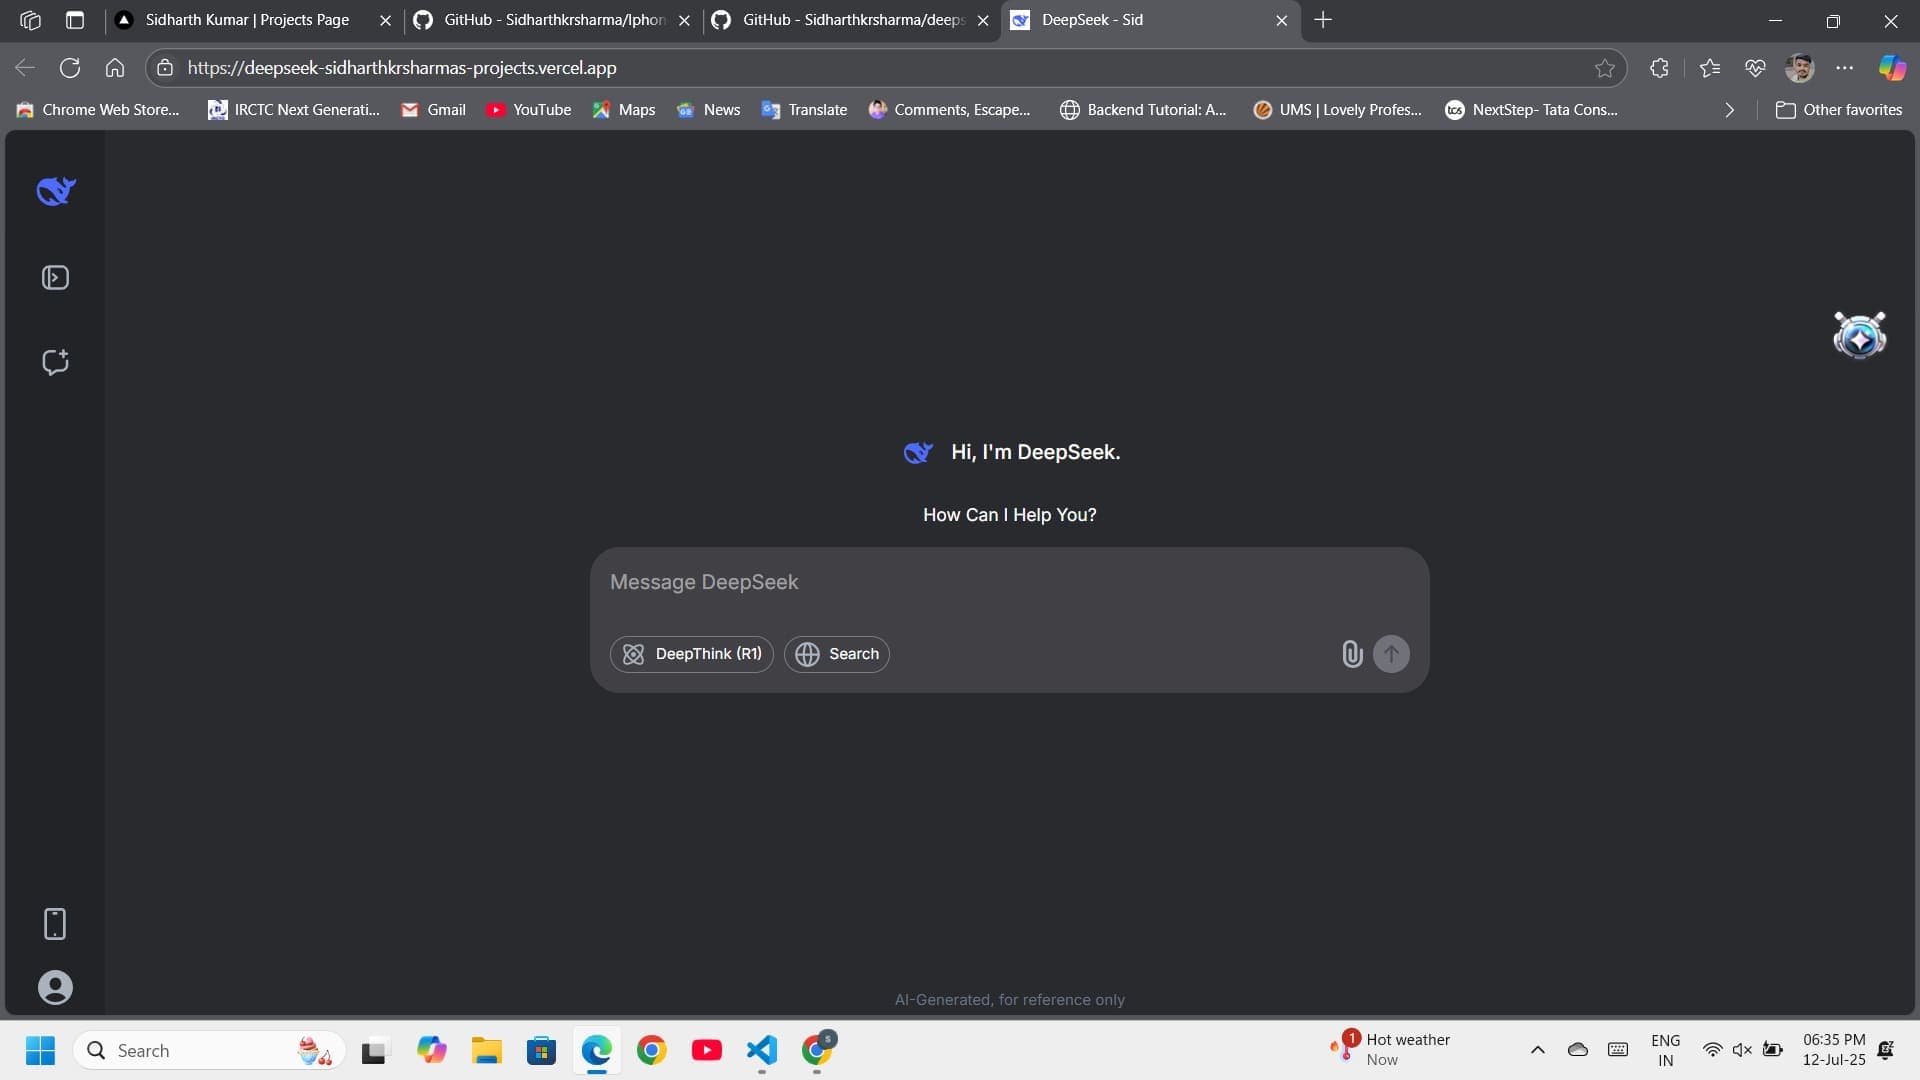Image resolution: width=1920 pixels, height=1080 pixels.
Task: Start a new chat with chat-plus icon
Action: 55,362
